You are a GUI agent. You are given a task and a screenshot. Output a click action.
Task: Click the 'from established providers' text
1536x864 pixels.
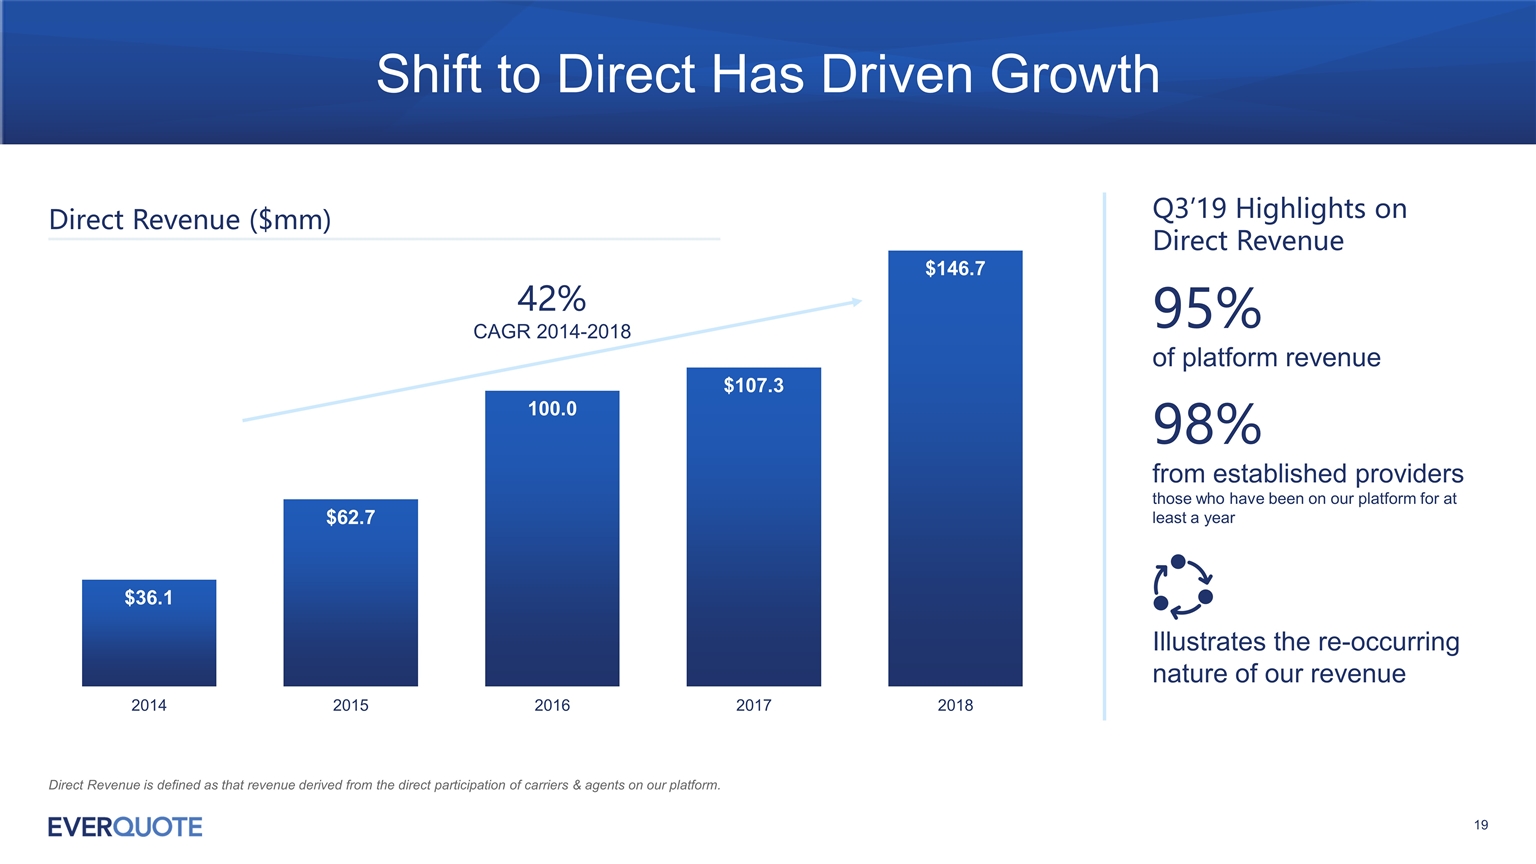[1307, 474]
